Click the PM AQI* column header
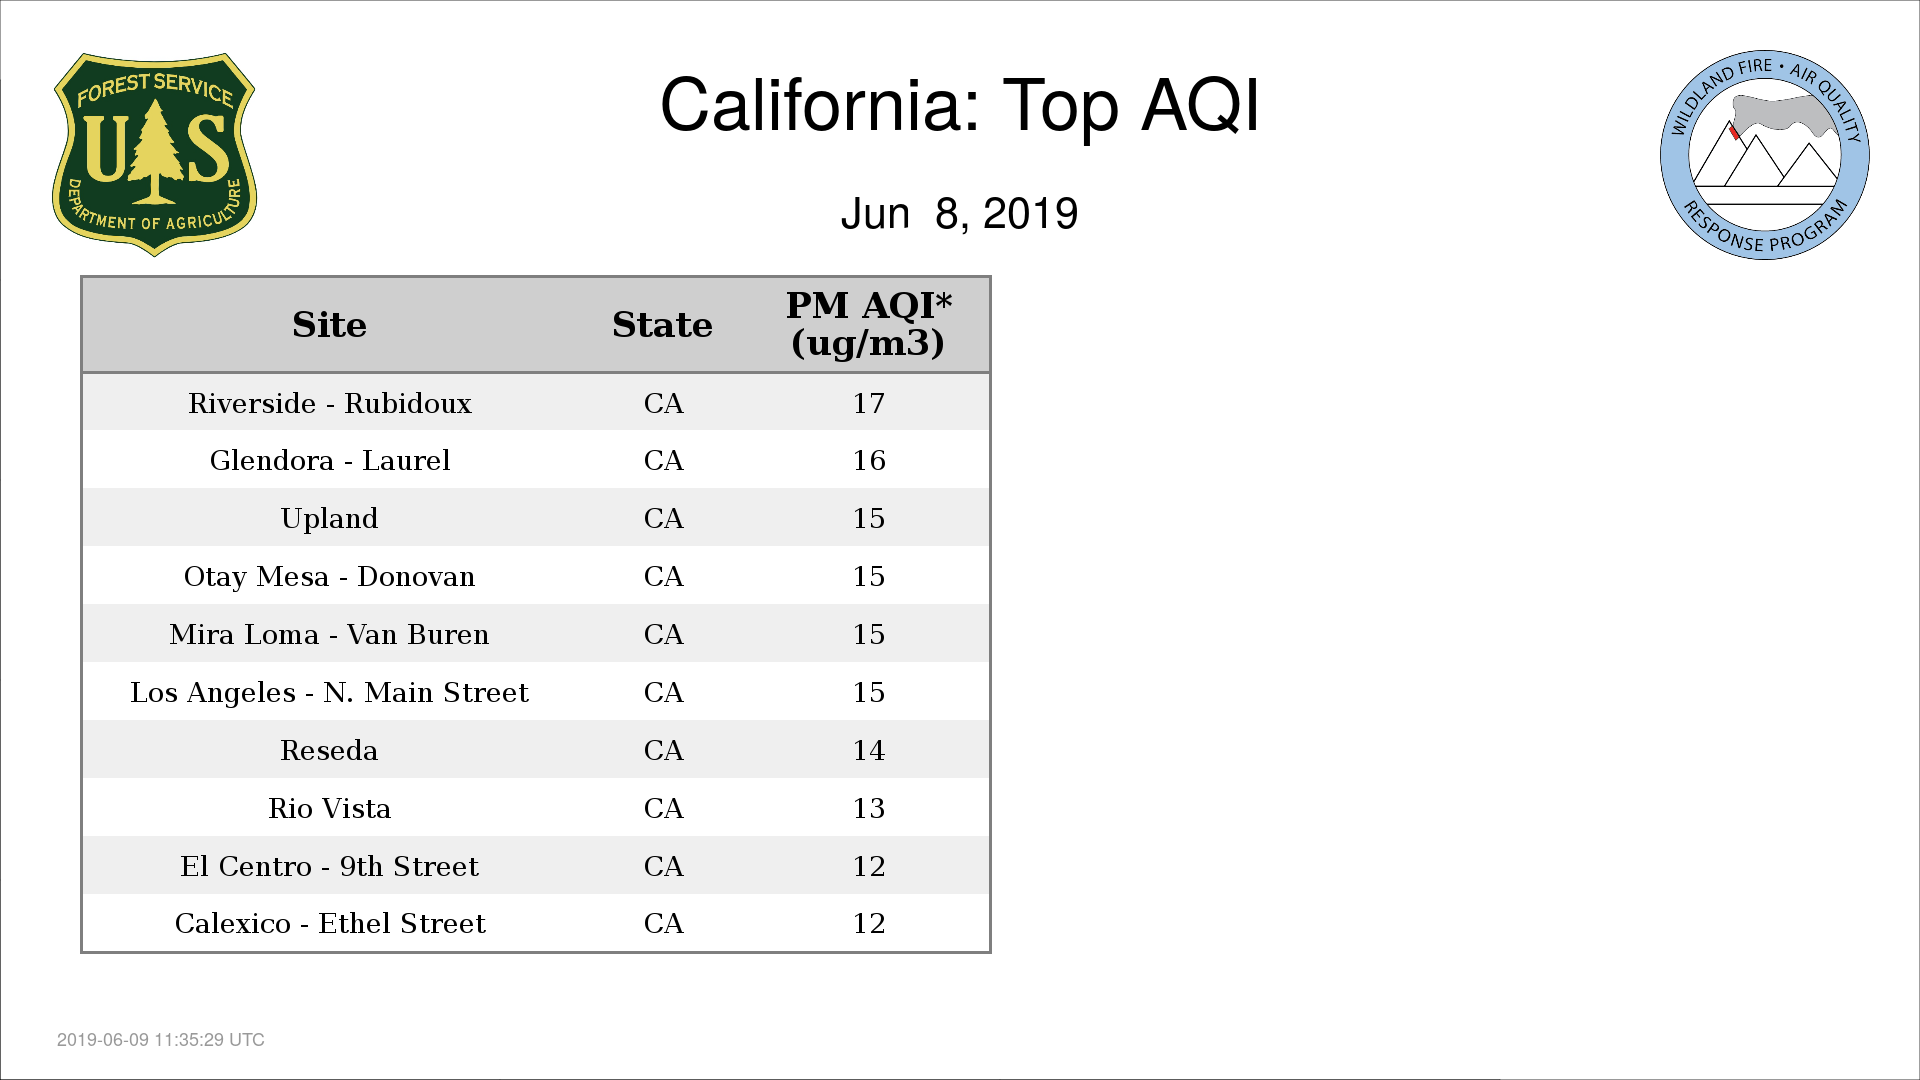 [x=868, y=324]
